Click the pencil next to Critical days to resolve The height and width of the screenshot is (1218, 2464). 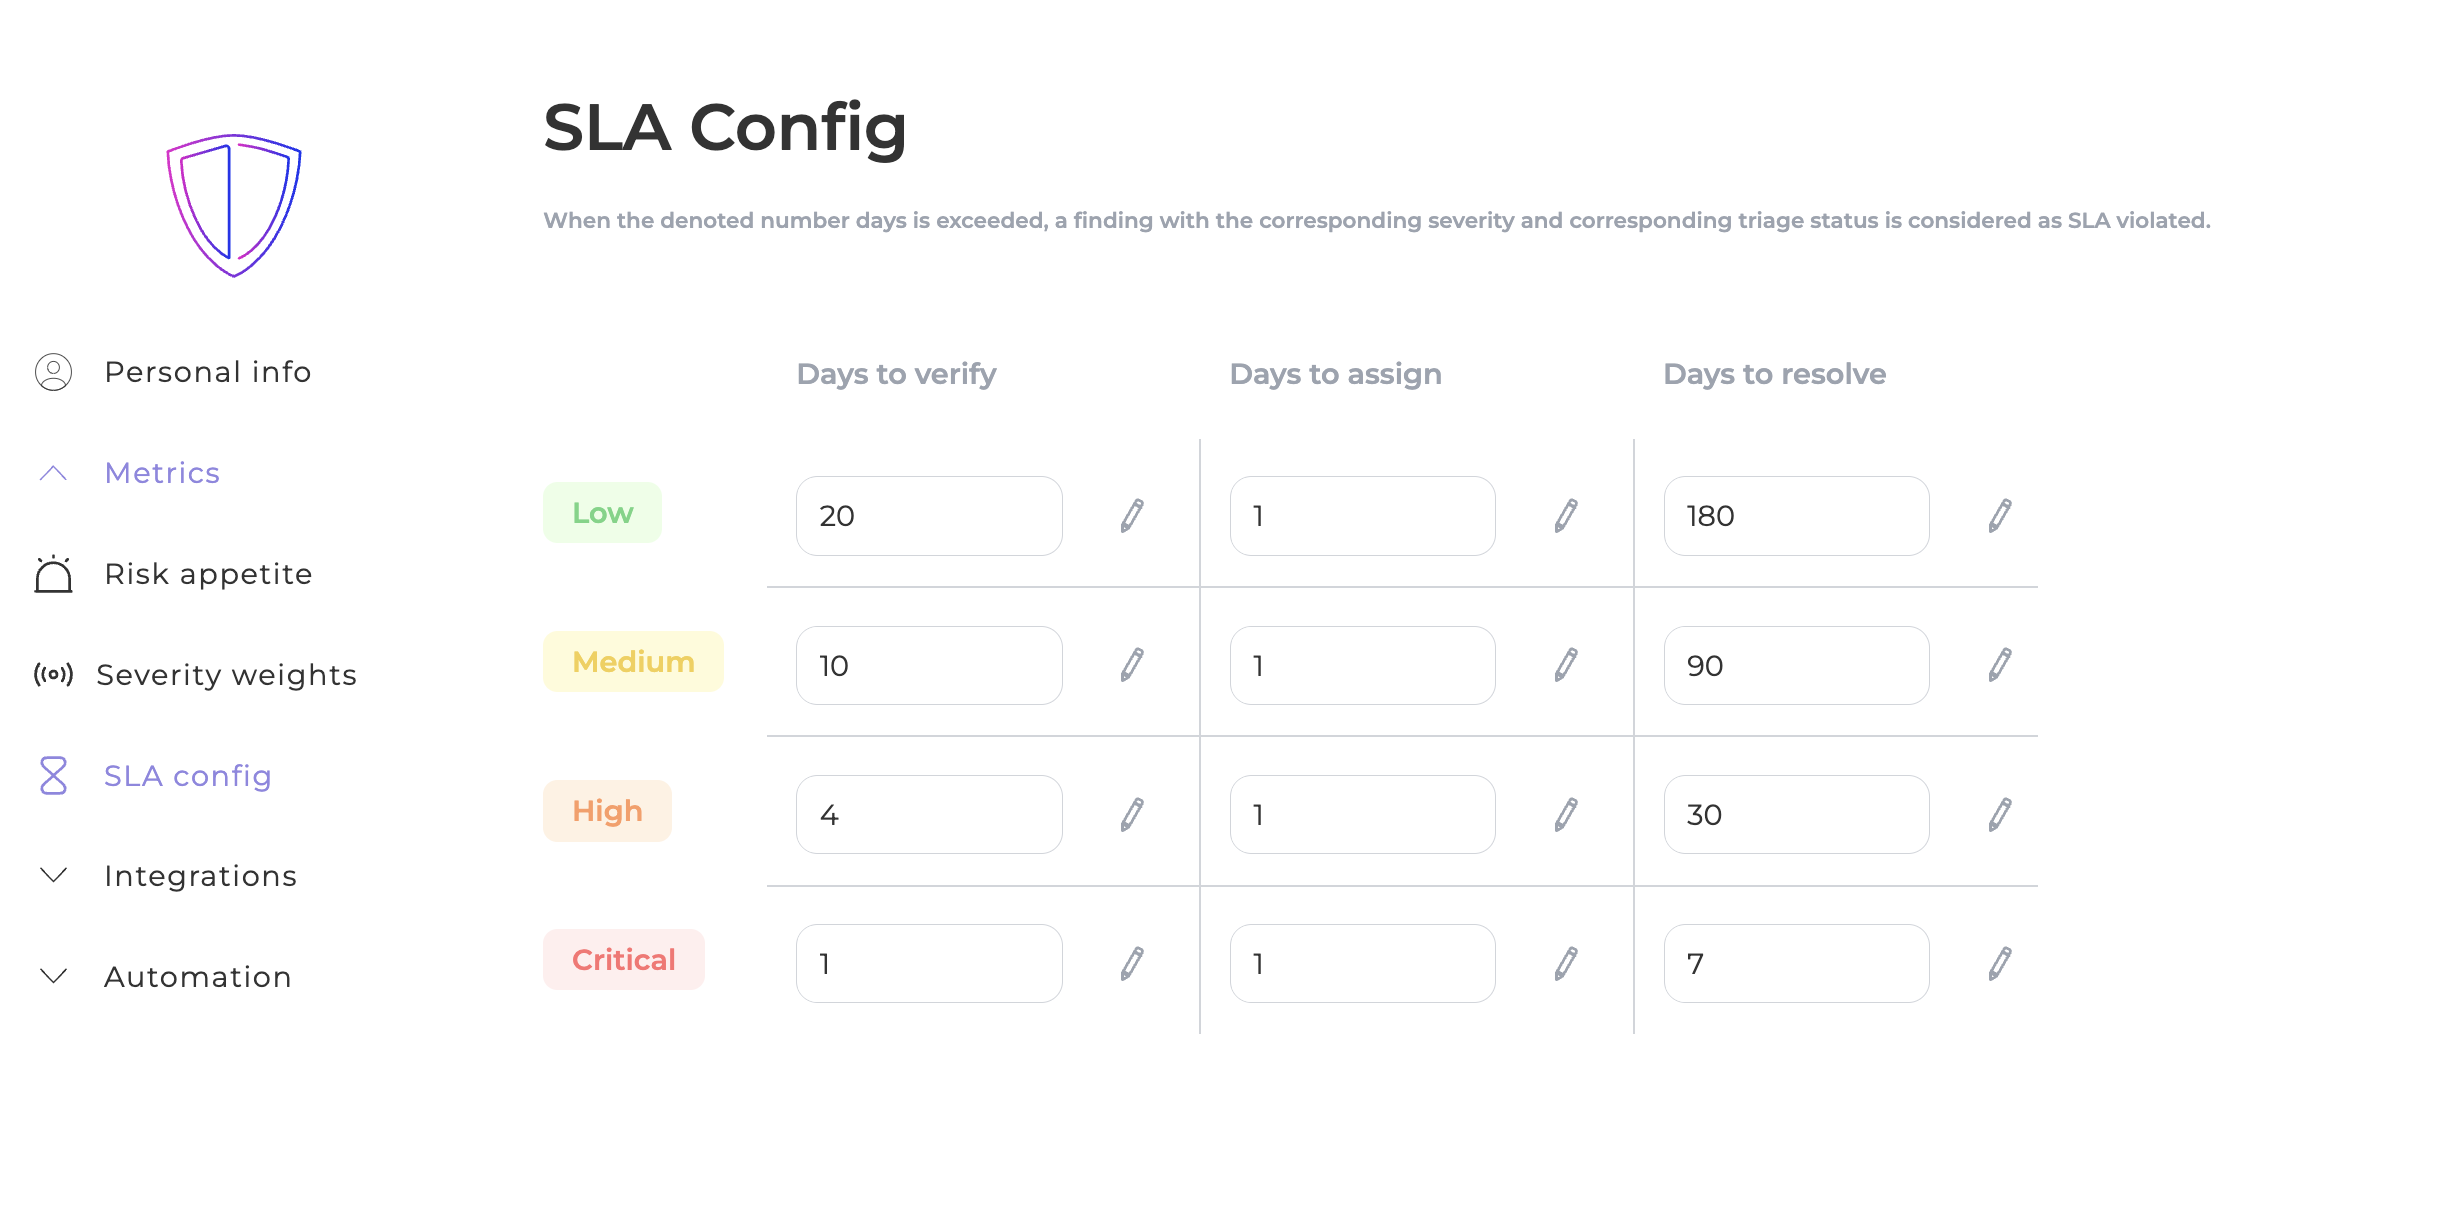[x=2000, y=964]
